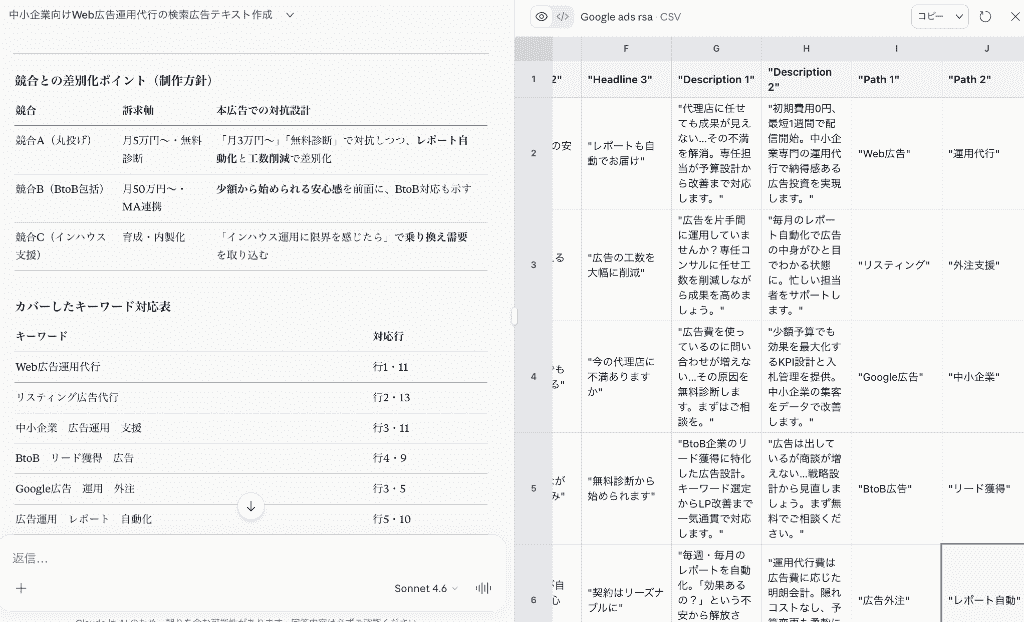Expand the conversation title chevron menu
The image size is (1024, 622).
[x=290, y=15]
